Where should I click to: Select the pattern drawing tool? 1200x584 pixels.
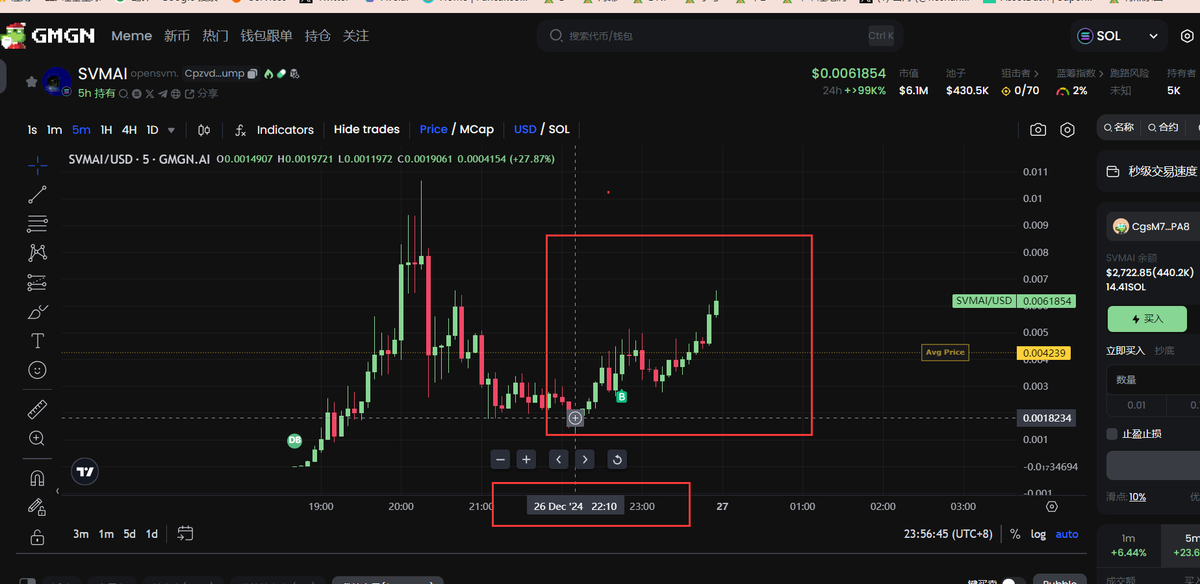click(37, 253)
